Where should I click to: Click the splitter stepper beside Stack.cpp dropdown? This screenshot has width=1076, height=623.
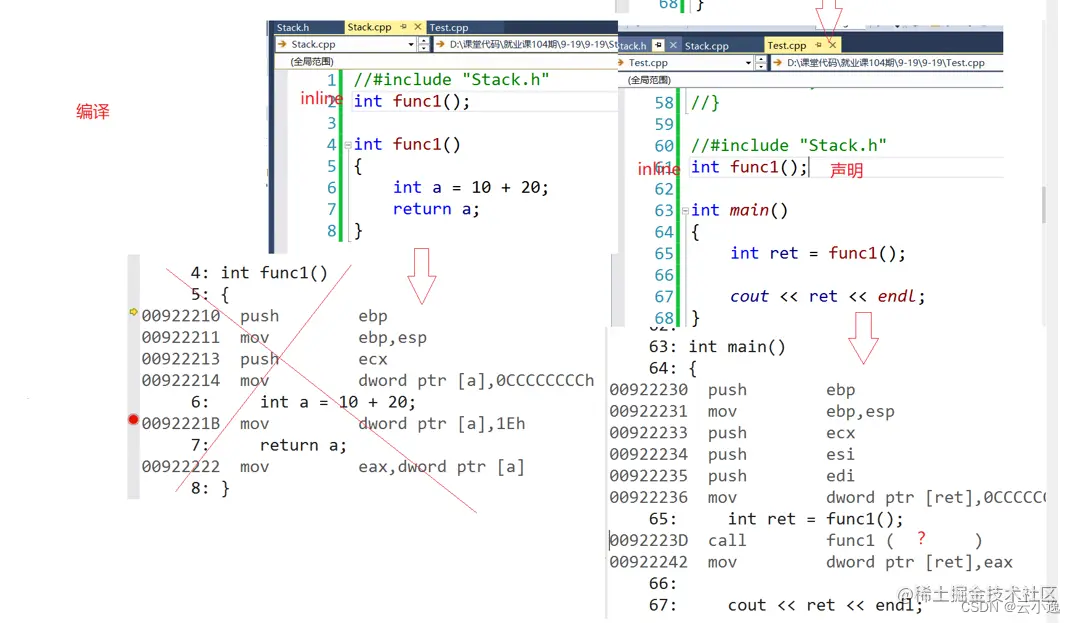point(423,44)
